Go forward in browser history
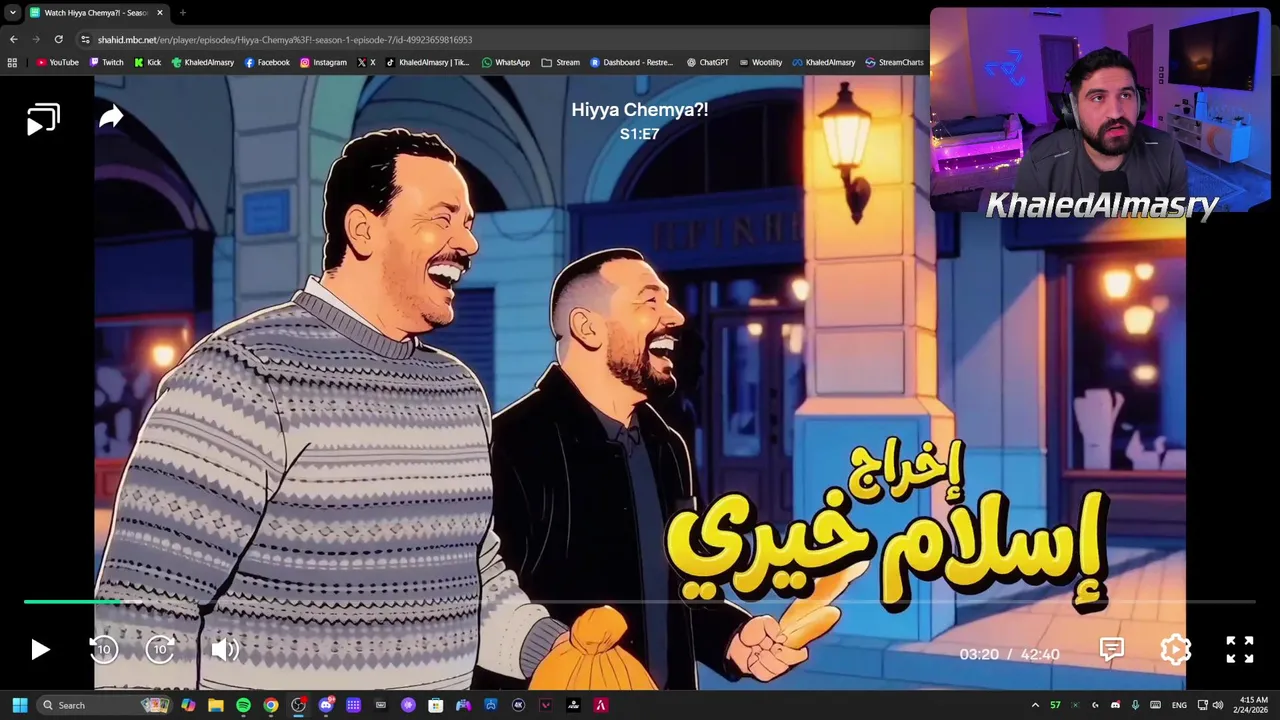The image size is (1280, 720). click(36, 39)
